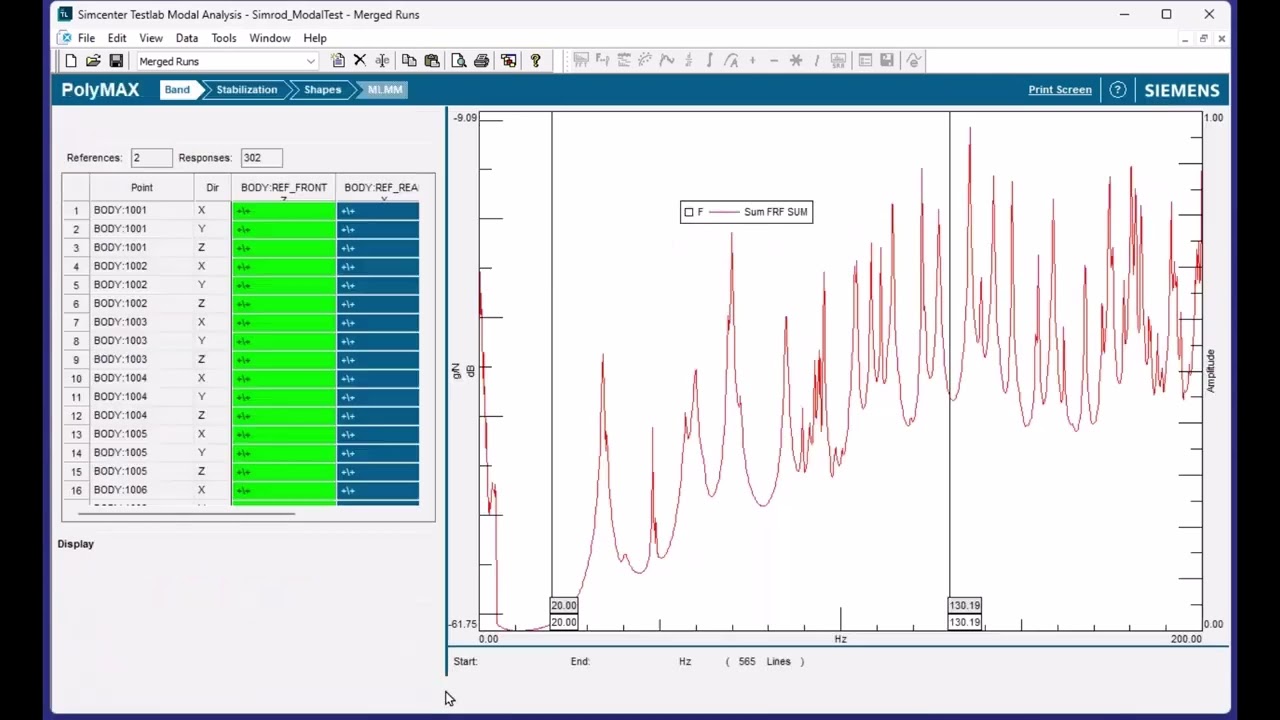Print using the printer toolbar icon
Image resolution: width=1280 pixels, height=720 pixels.
coord(481,61)
